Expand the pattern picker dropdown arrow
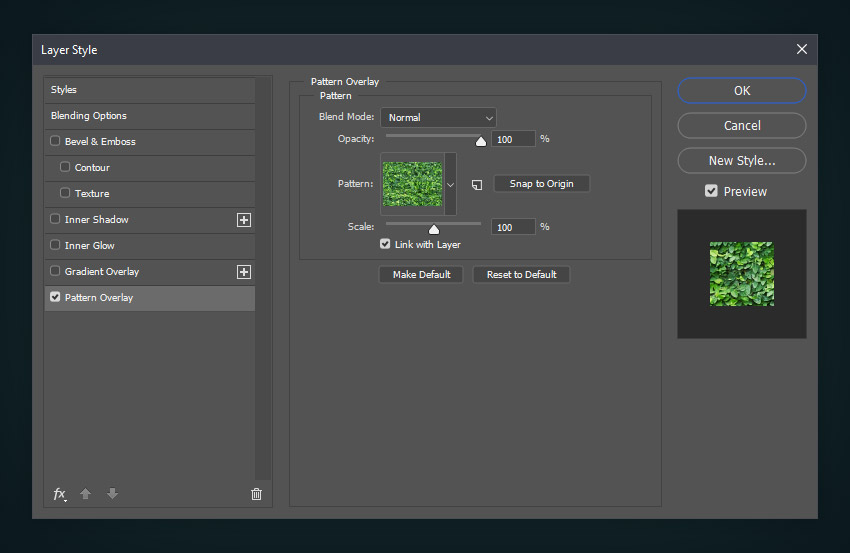The height and width of the screenshot is (553, 850). (x=450, y=184)
